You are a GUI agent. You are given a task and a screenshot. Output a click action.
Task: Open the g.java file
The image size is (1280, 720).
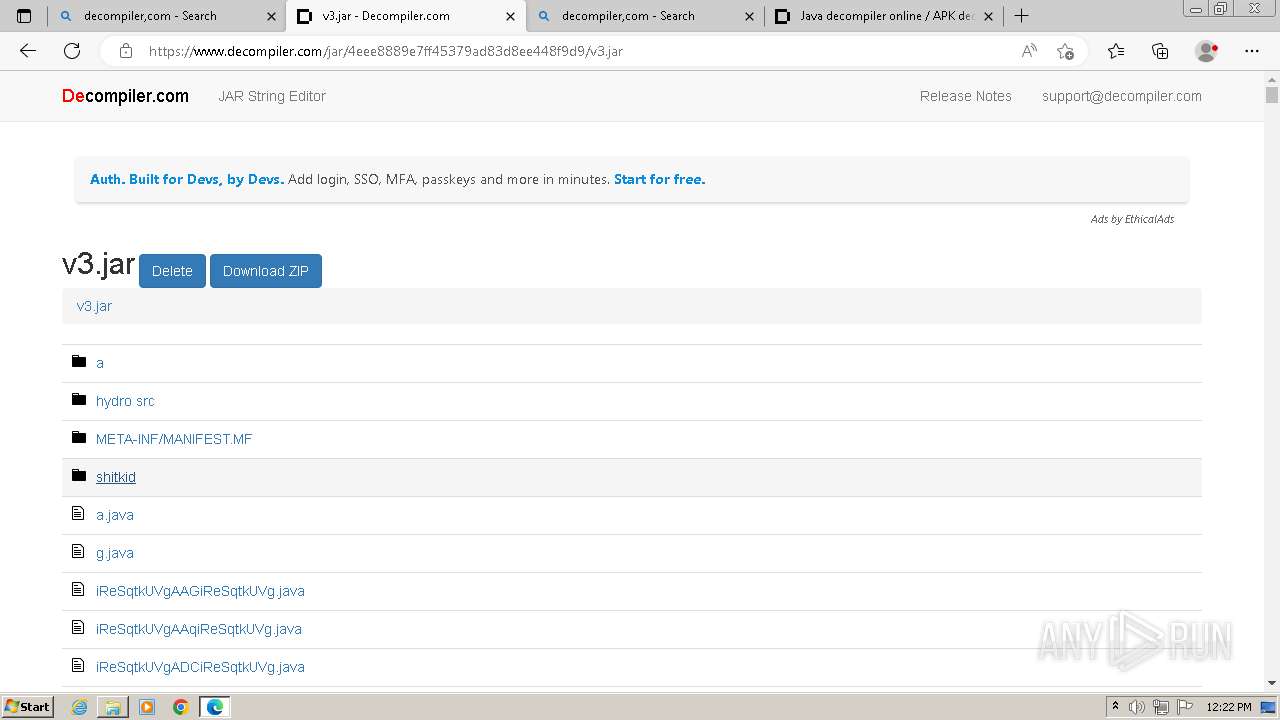tap(115, 553)
